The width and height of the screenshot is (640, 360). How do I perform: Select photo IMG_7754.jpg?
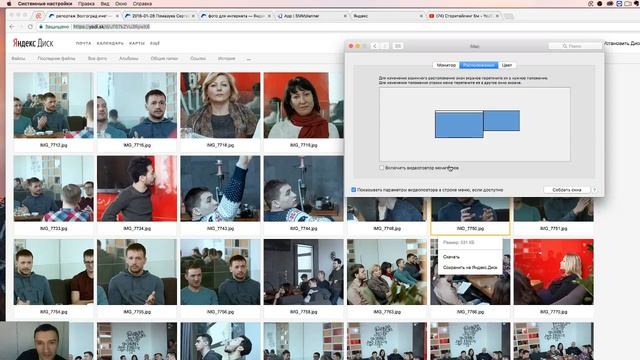[53, 272]
